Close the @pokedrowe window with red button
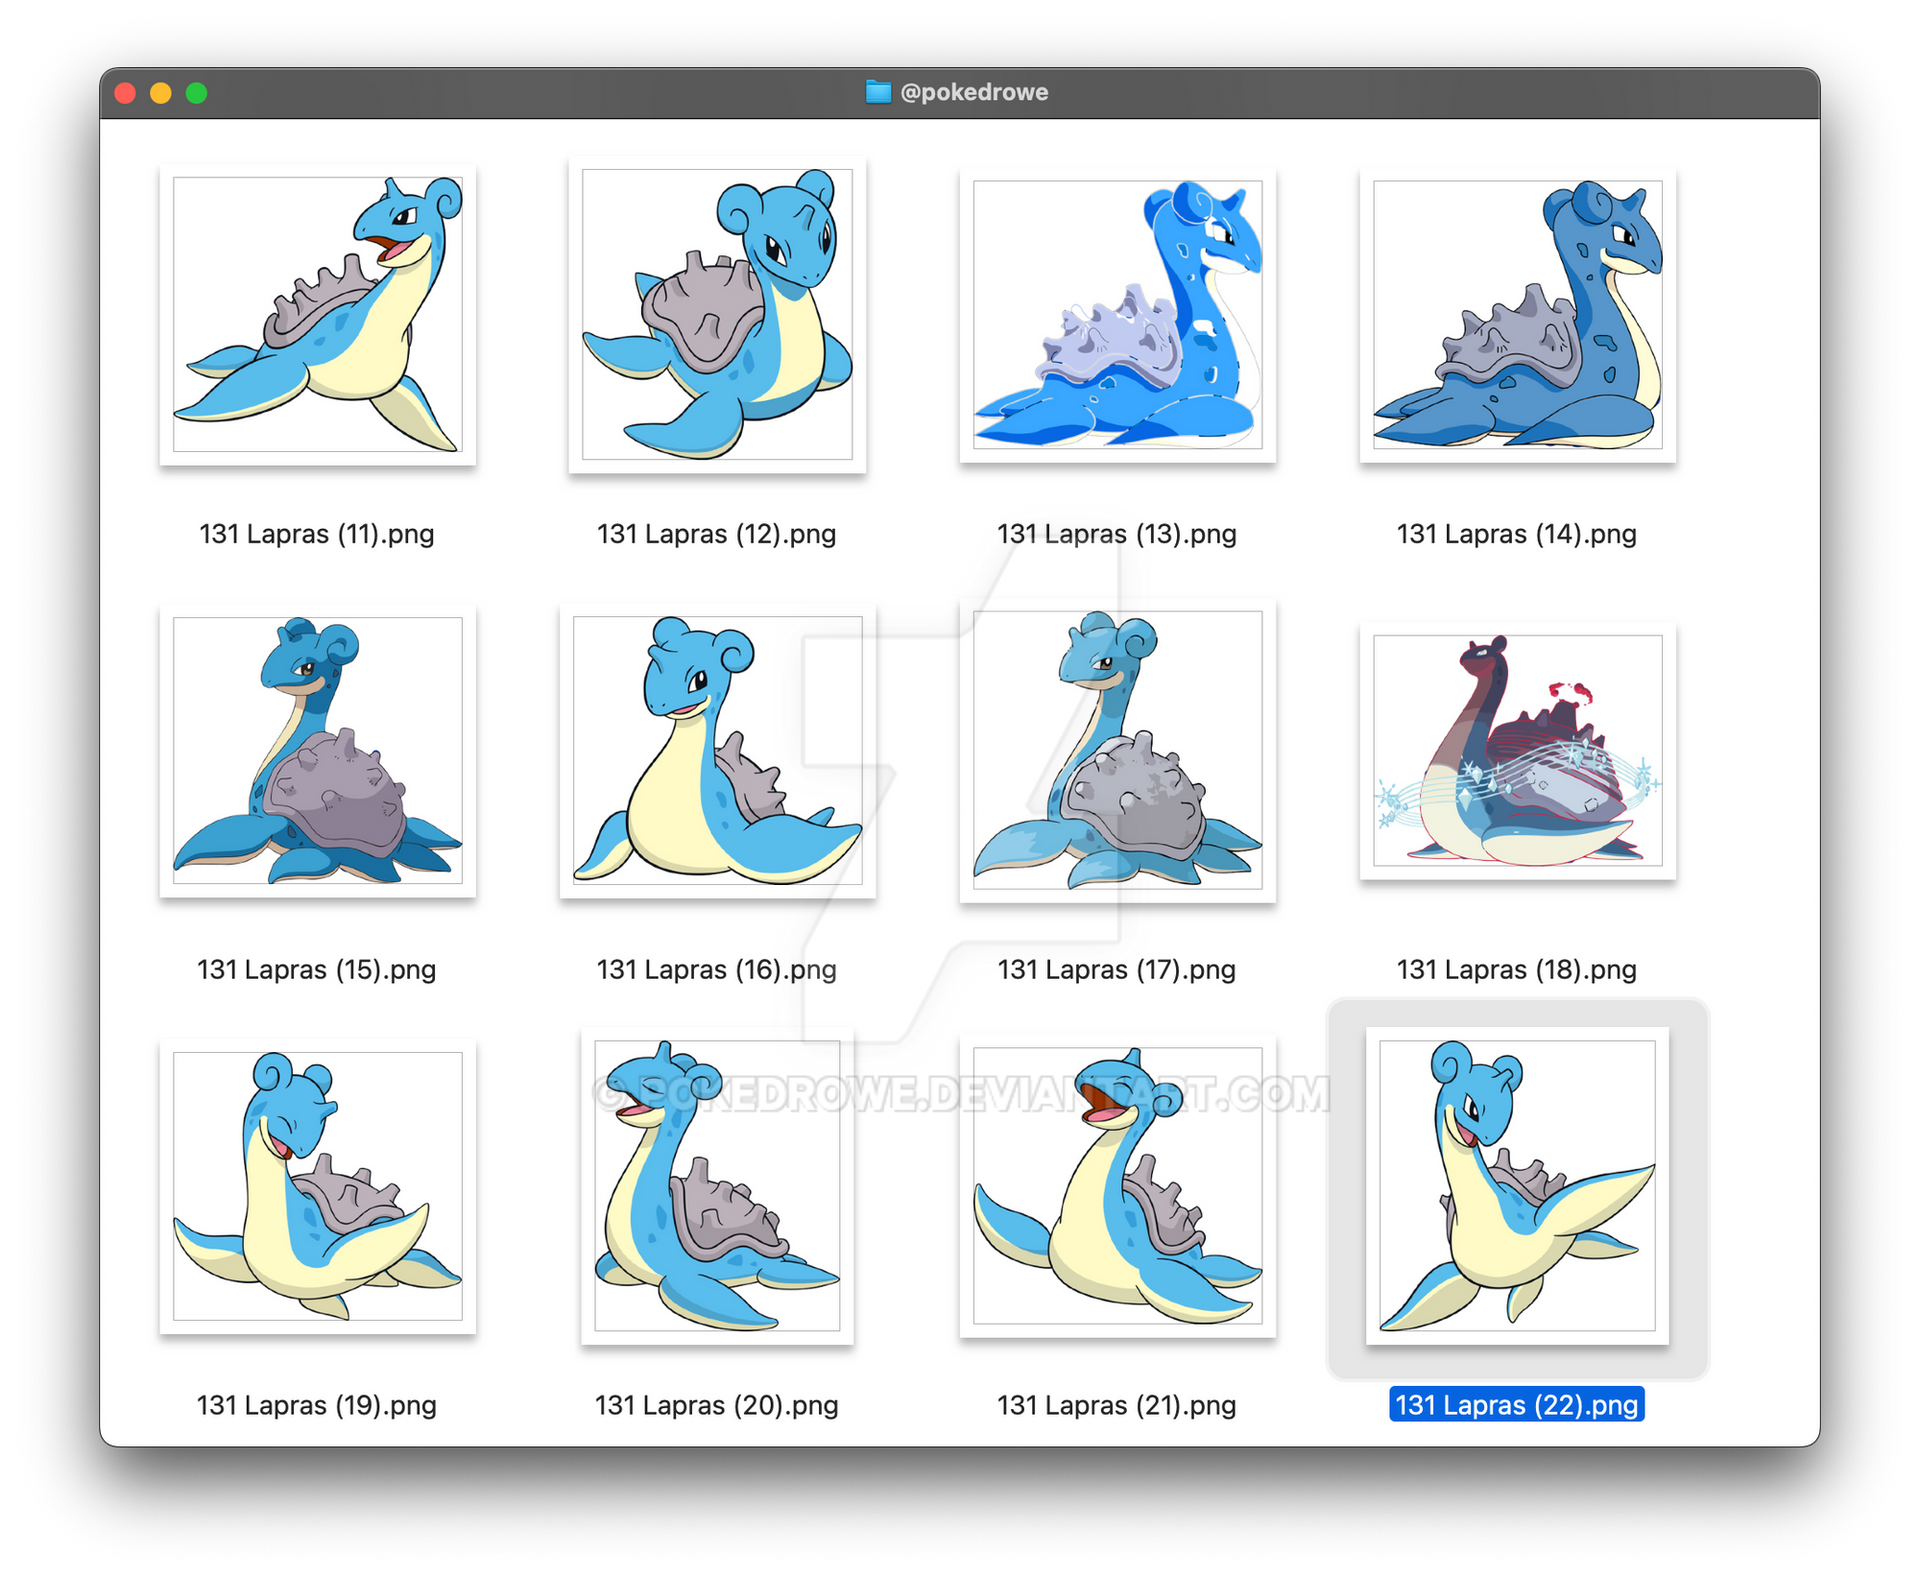Image resolution: width=1920 pixels, height=1578 pixels. click(125, 93)
